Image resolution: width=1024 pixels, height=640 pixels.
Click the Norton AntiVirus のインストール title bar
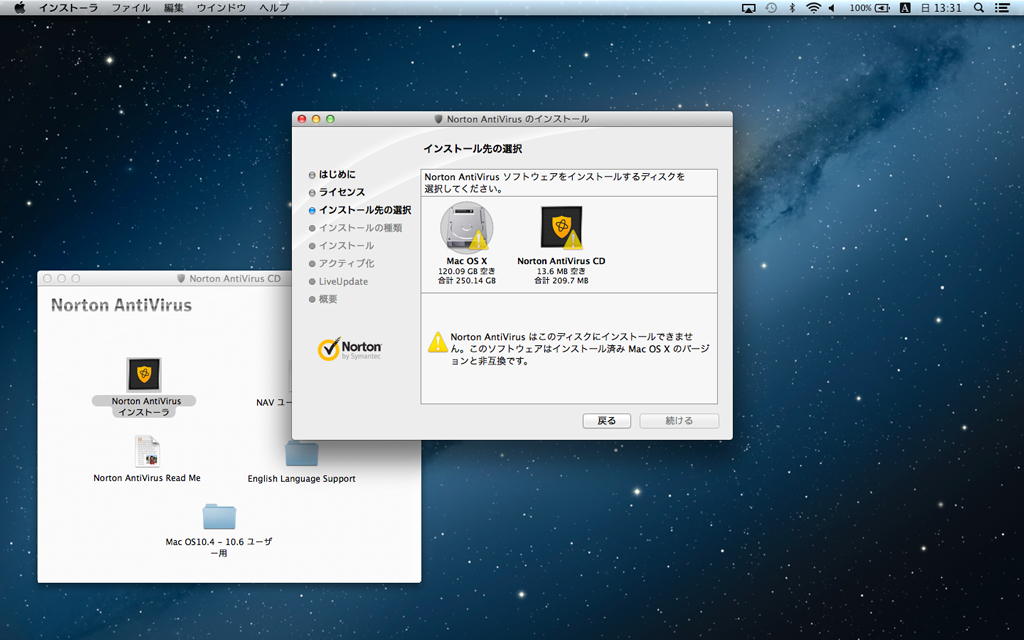(x=512, y=119)
